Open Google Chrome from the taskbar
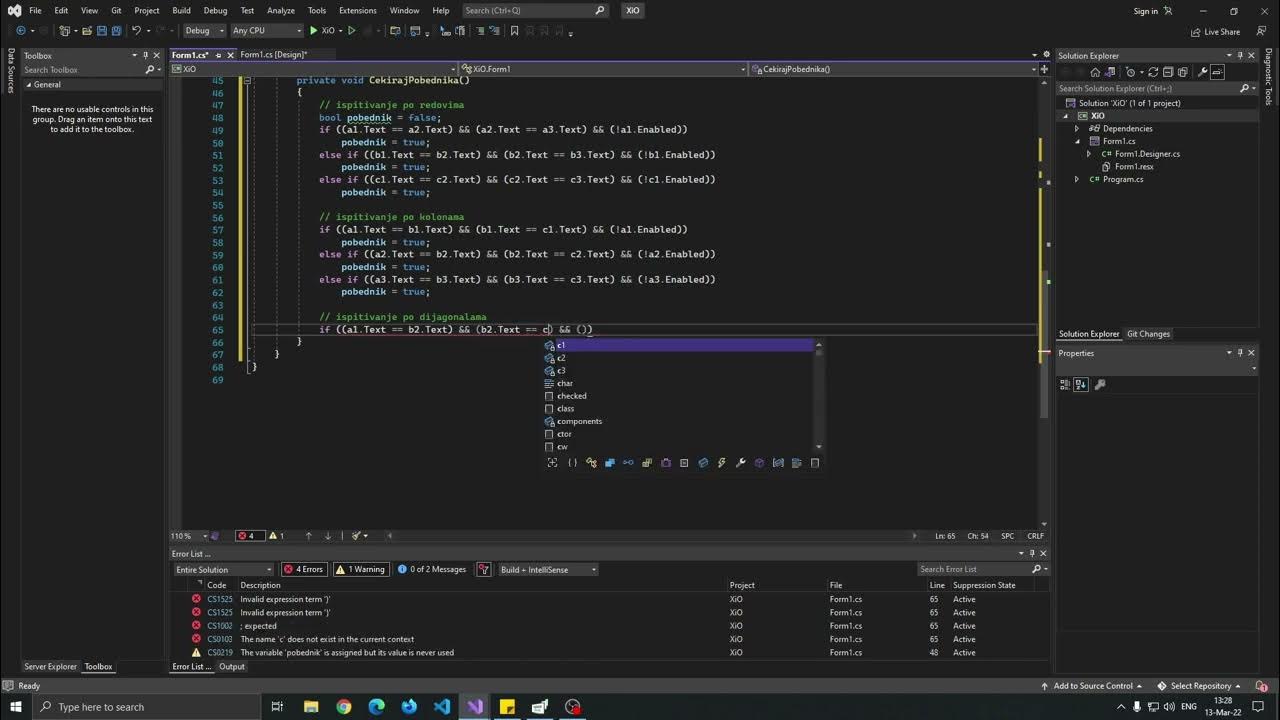Image resolution: width=1280 pixels, height=720 pixels. click(x=344, y=707)
